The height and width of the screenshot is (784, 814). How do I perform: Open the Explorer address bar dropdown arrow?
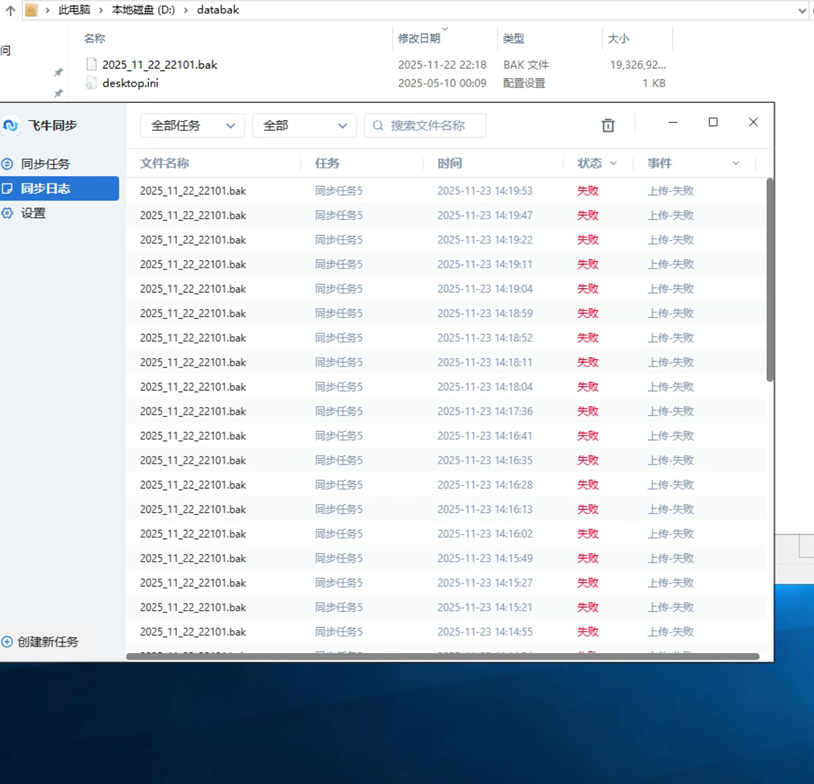(802, 10)
